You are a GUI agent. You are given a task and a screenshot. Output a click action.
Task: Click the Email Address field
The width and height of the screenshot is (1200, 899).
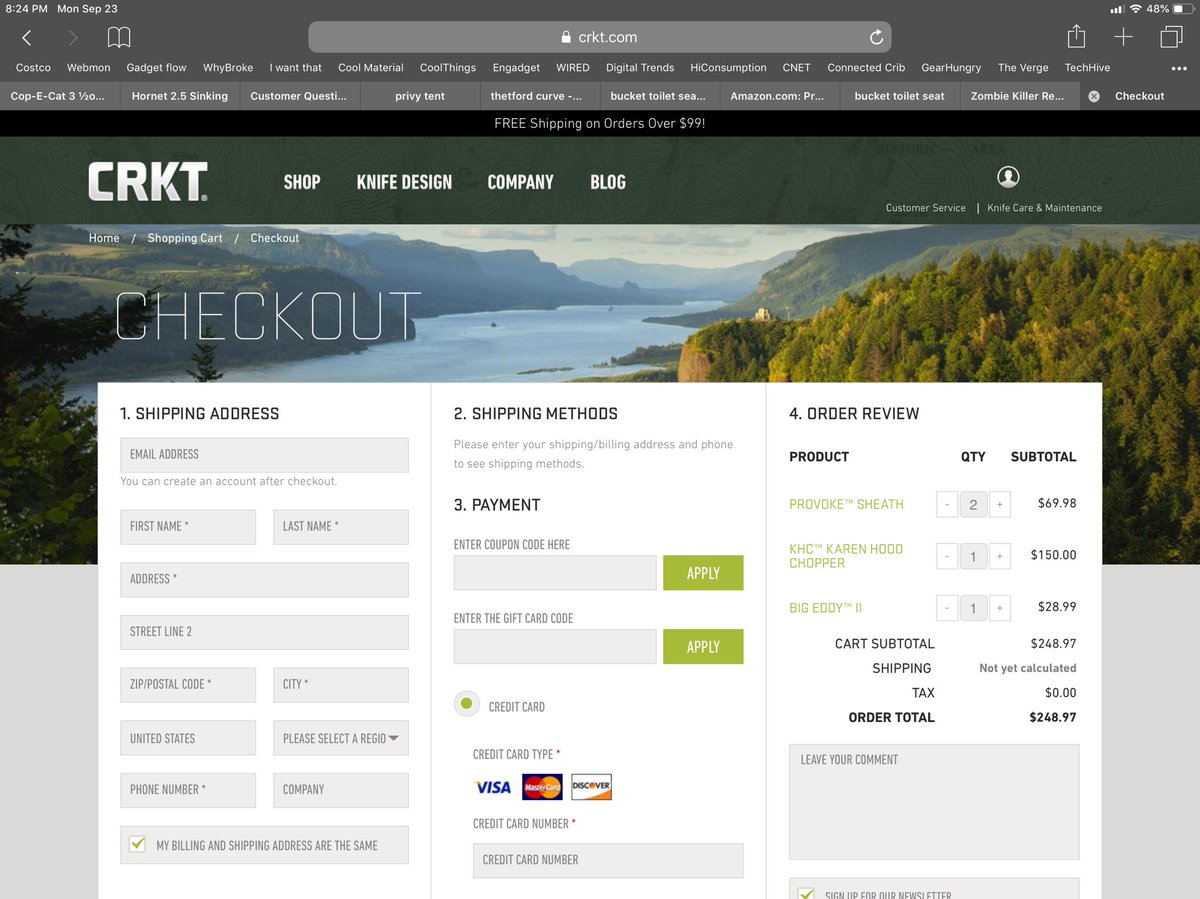tap(264, 455)
